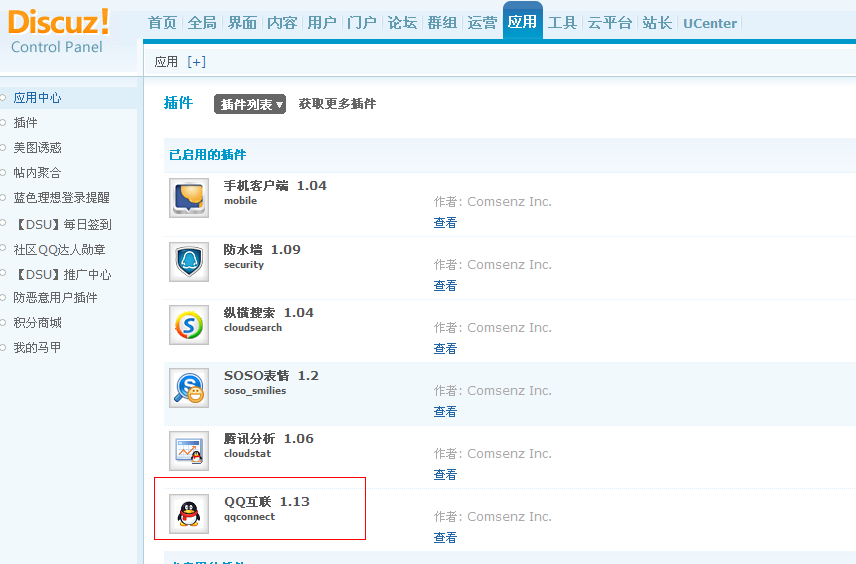
Task: Click the qqconnect identifier text
Action: point(249,516)
